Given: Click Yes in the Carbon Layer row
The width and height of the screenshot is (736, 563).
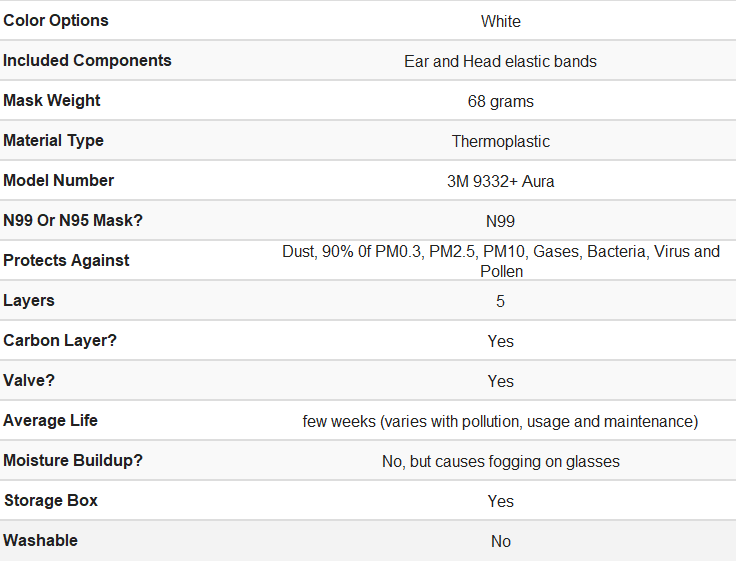Looking at the screenshot, I should pos(500,341).
